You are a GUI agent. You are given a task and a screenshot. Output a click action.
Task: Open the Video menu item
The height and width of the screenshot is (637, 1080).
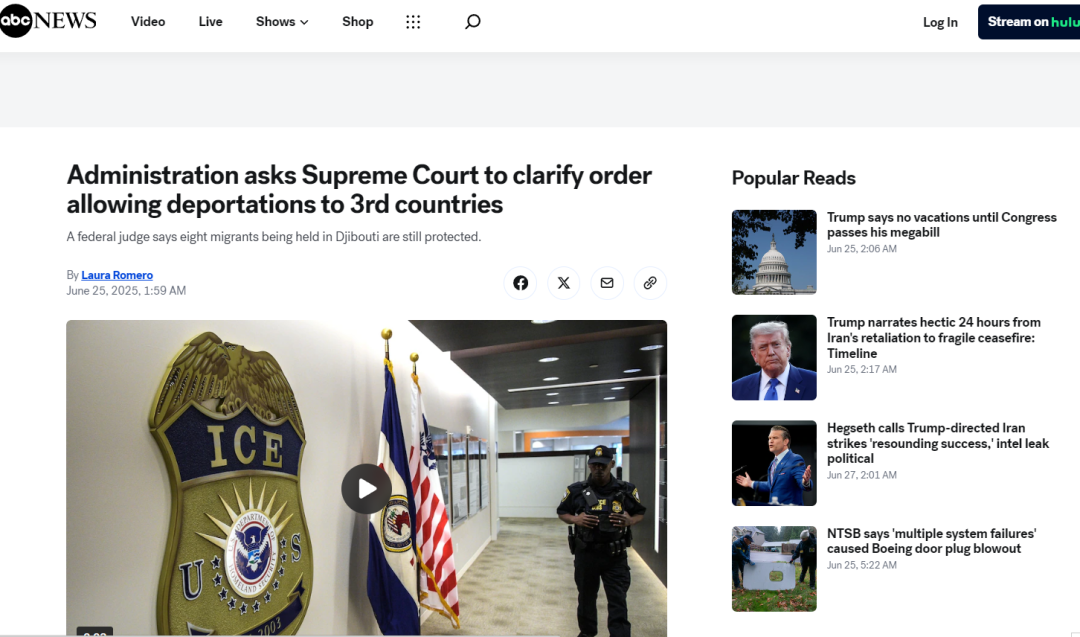pos(148,21)
